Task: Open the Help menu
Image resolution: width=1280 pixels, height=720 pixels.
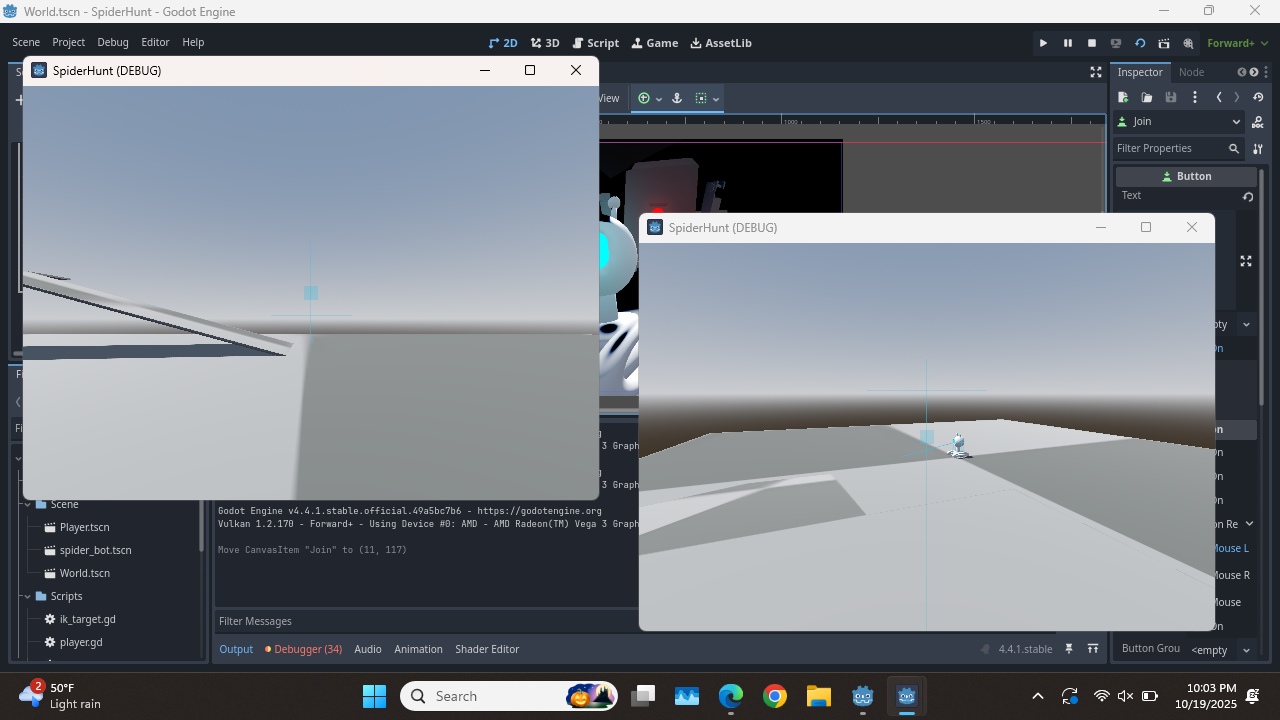Action: tap(193, 42)
